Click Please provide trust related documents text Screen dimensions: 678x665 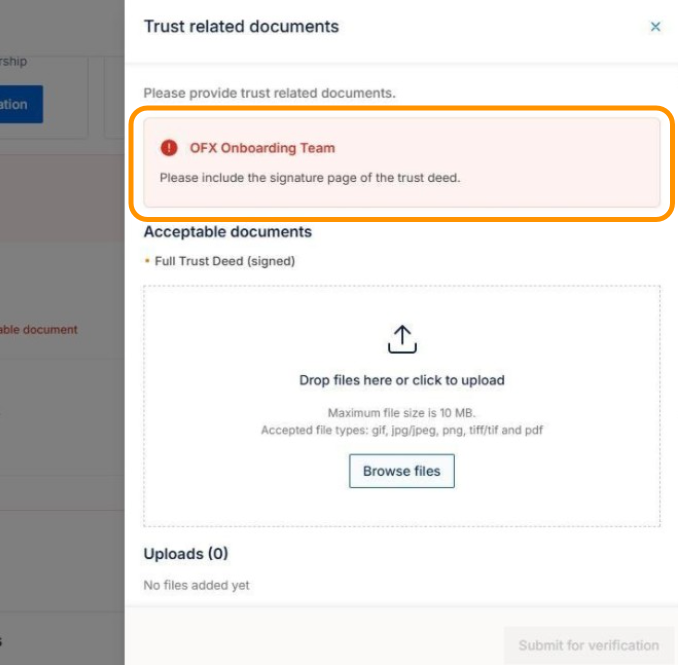(269, 93)
